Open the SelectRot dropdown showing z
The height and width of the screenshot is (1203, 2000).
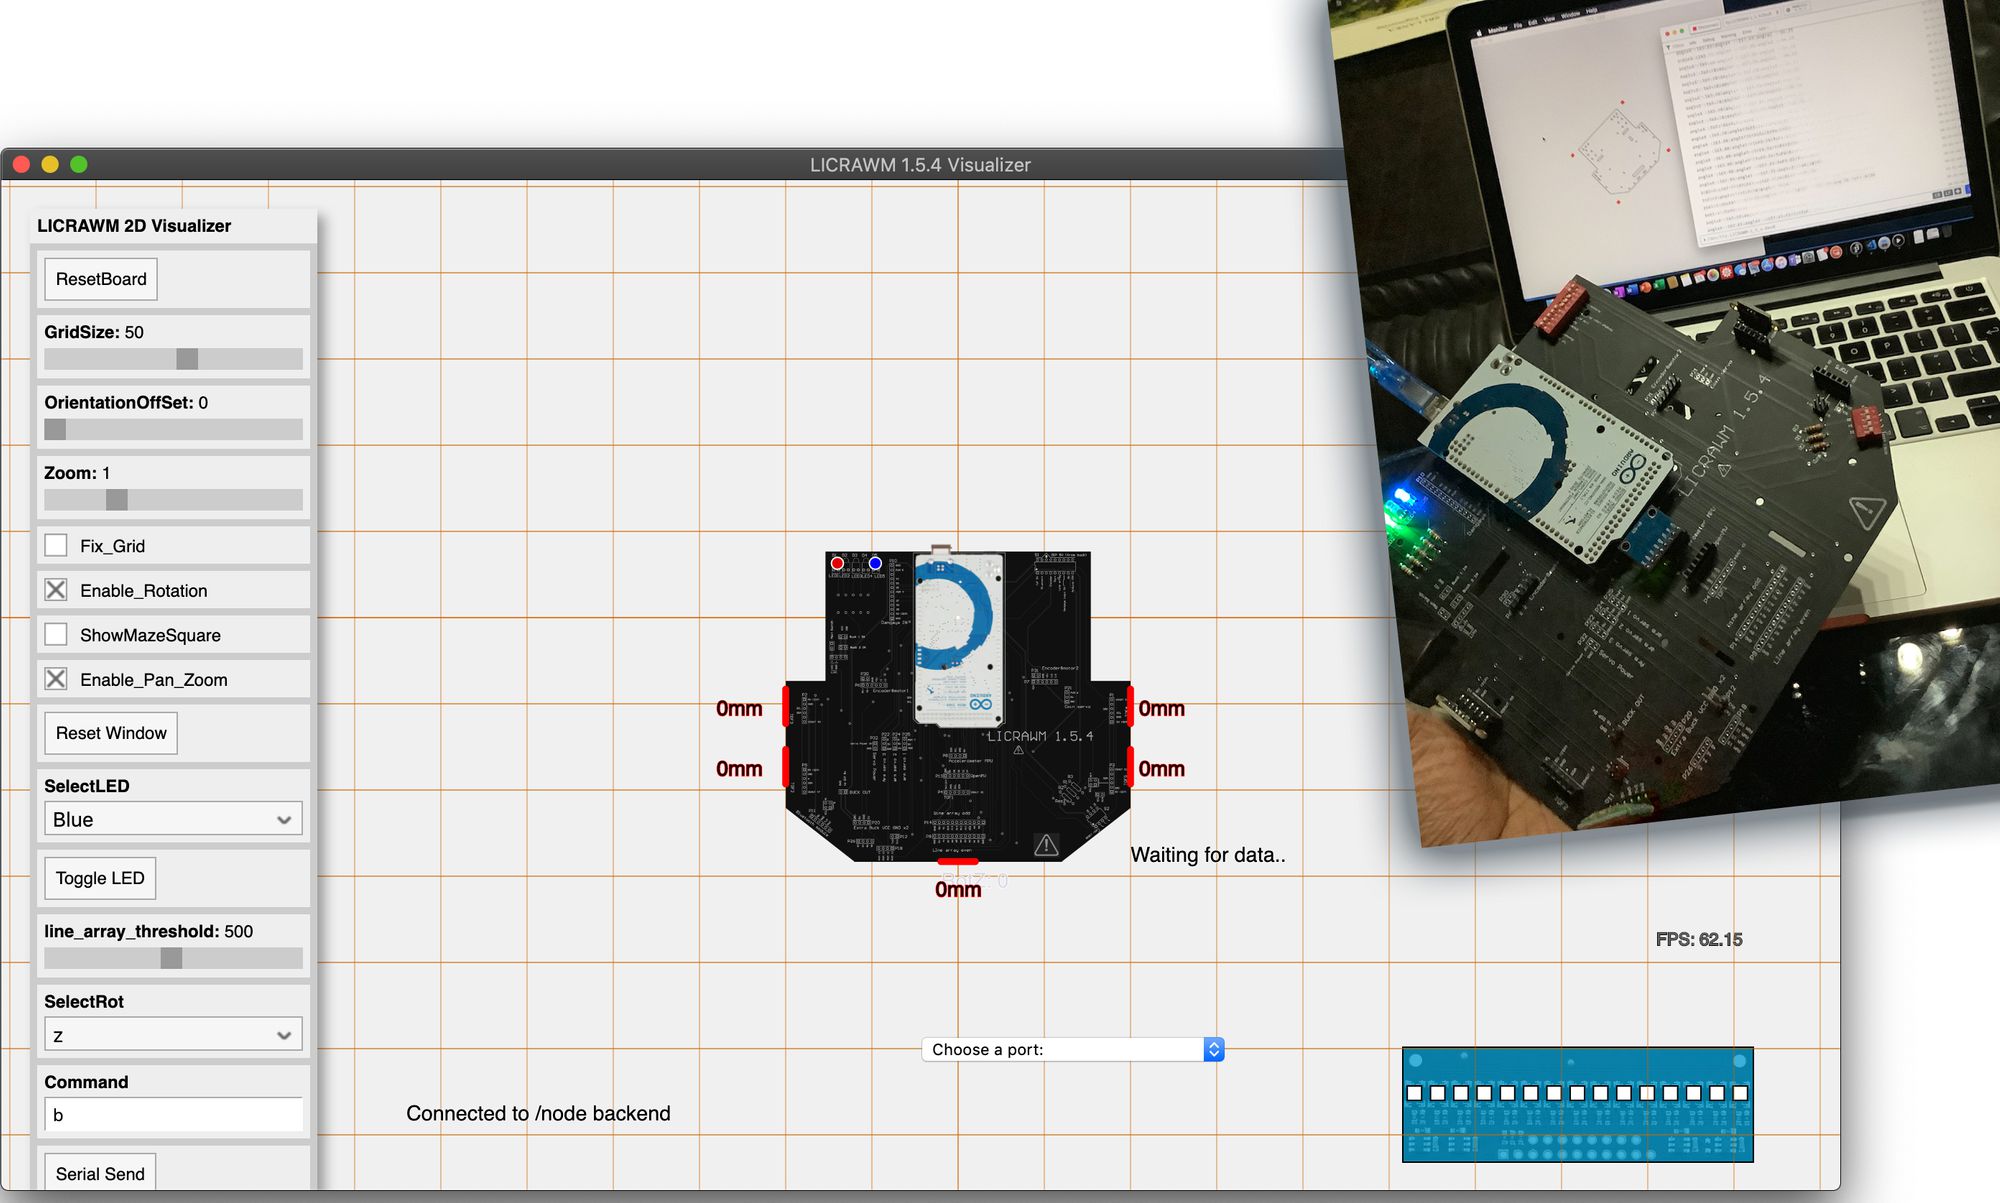tap(172, 1034)
